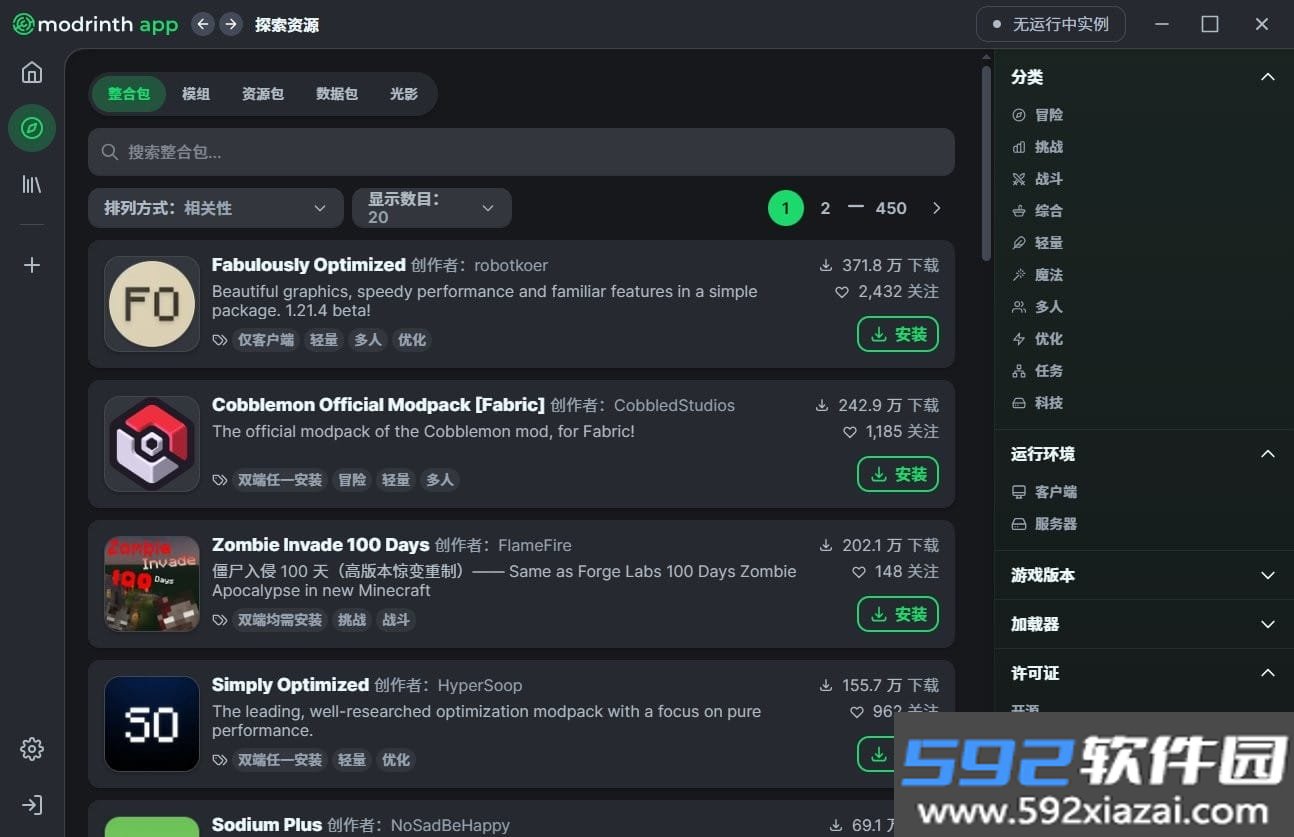1294x837 pixels.
Task: Open 无运行中实例 status button
Action: pyautogui.click(x=1051, y=24)
